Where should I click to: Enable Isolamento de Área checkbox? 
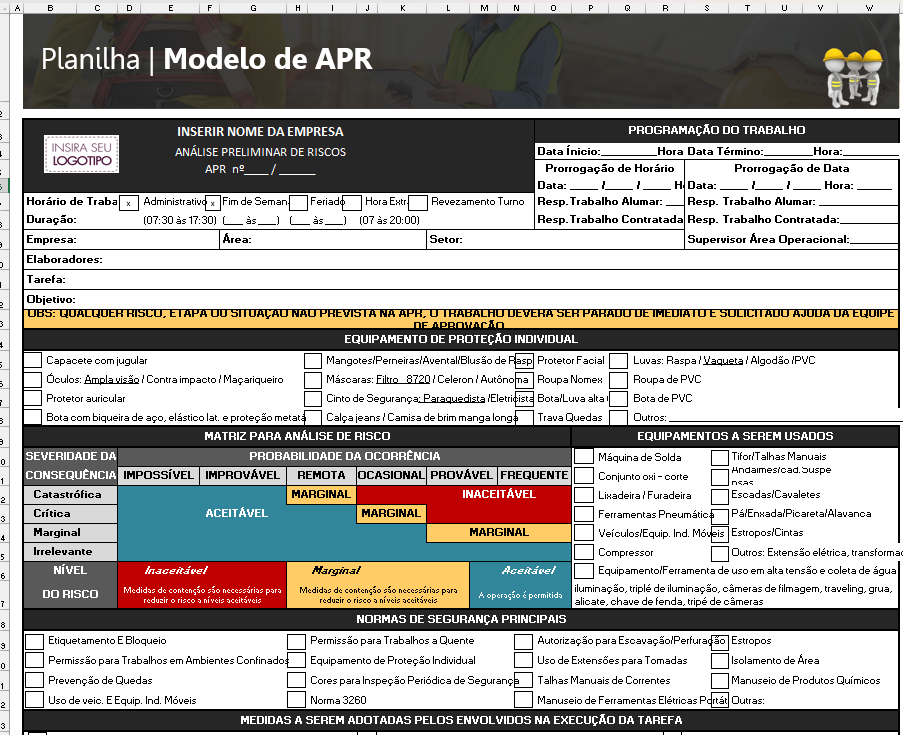coord(718,660)
